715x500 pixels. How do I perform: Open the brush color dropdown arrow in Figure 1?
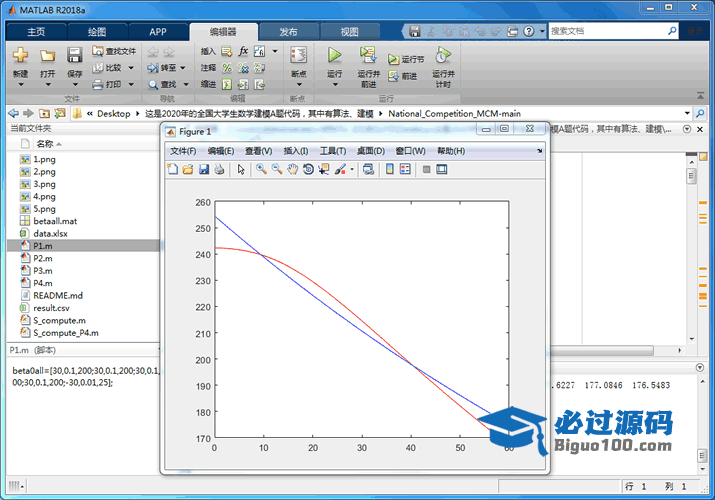coord(352,170)
